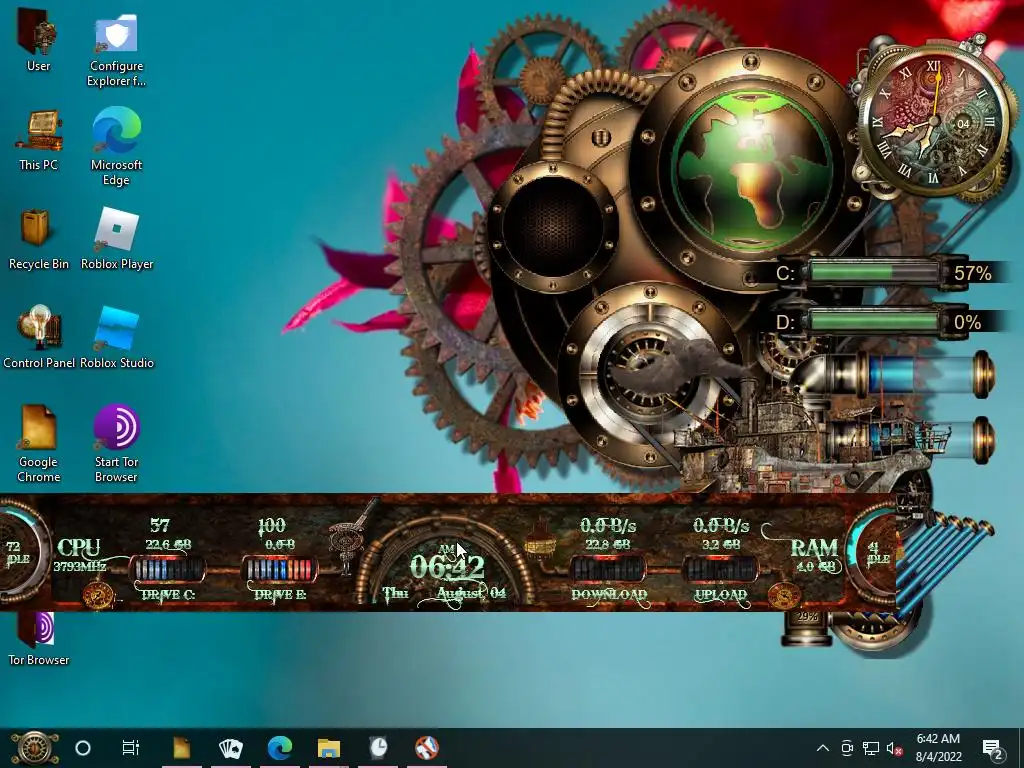The image size is (1024, 768).
Task: Open Task View from the taskbar
Action: click(x=131, y=748)
